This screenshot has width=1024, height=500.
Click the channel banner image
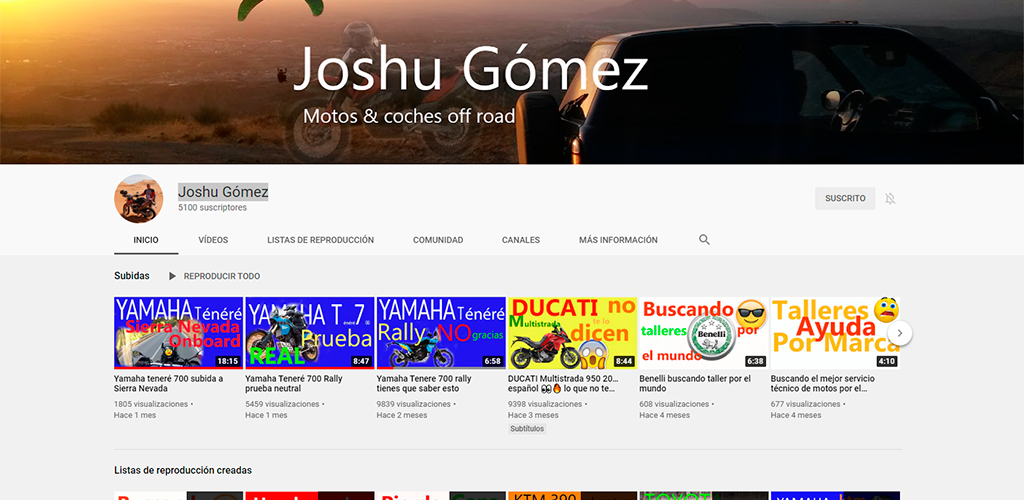(x=512, y=82)
